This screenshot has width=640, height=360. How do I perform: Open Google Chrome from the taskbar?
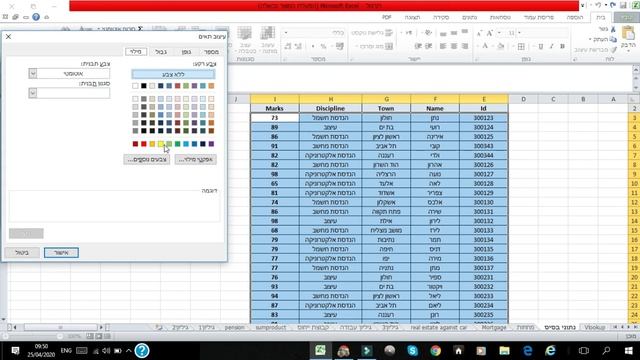click(x=435, y=351)
